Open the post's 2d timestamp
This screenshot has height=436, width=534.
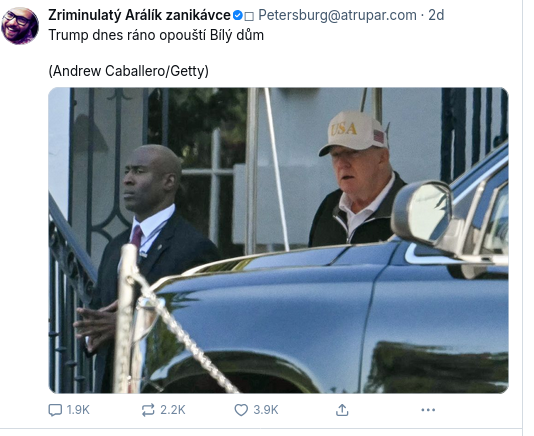pyautogui.click(x=436, y=15)
